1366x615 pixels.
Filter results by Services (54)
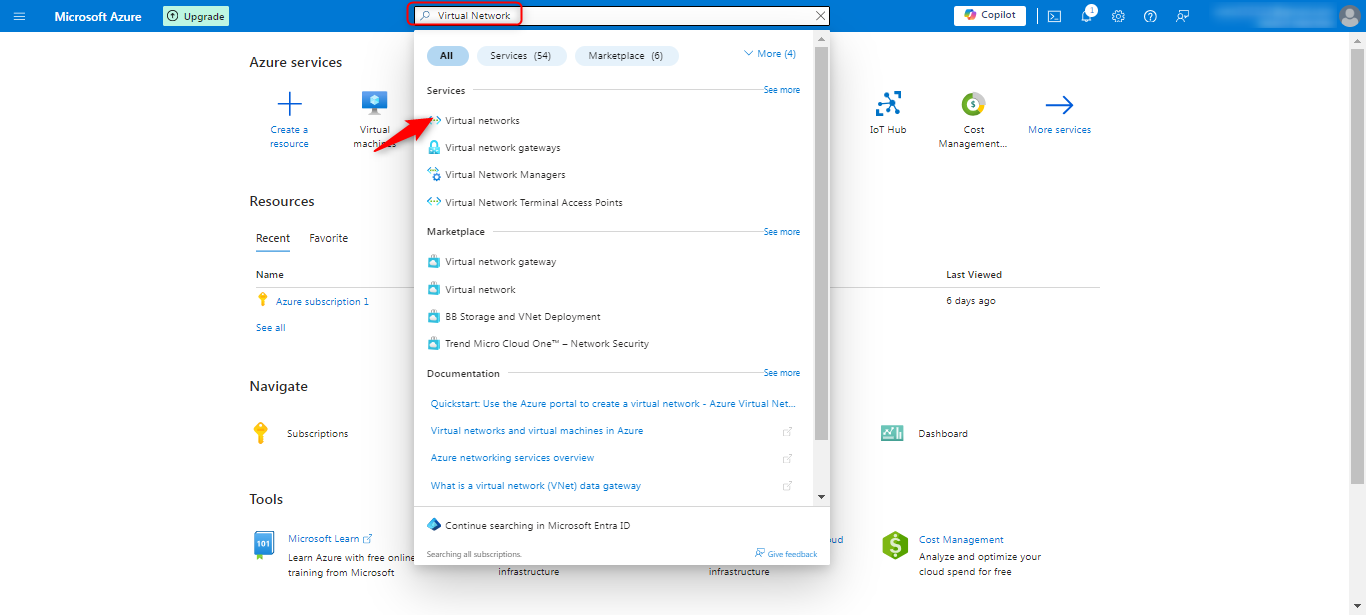click(x=521, y=56)
